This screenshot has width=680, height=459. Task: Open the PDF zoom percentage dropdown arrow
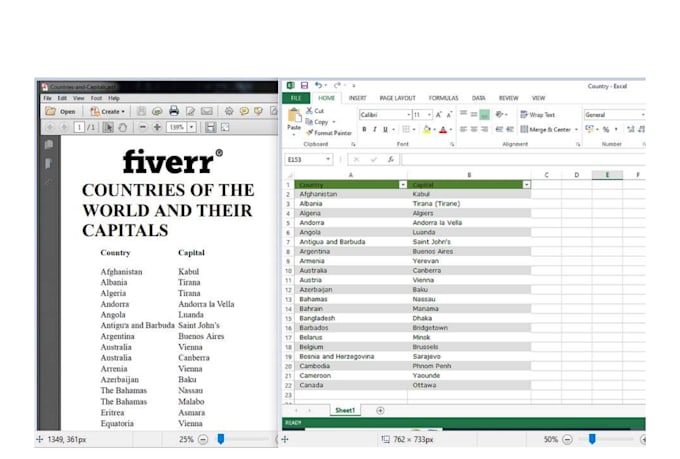tap(191, 127)
